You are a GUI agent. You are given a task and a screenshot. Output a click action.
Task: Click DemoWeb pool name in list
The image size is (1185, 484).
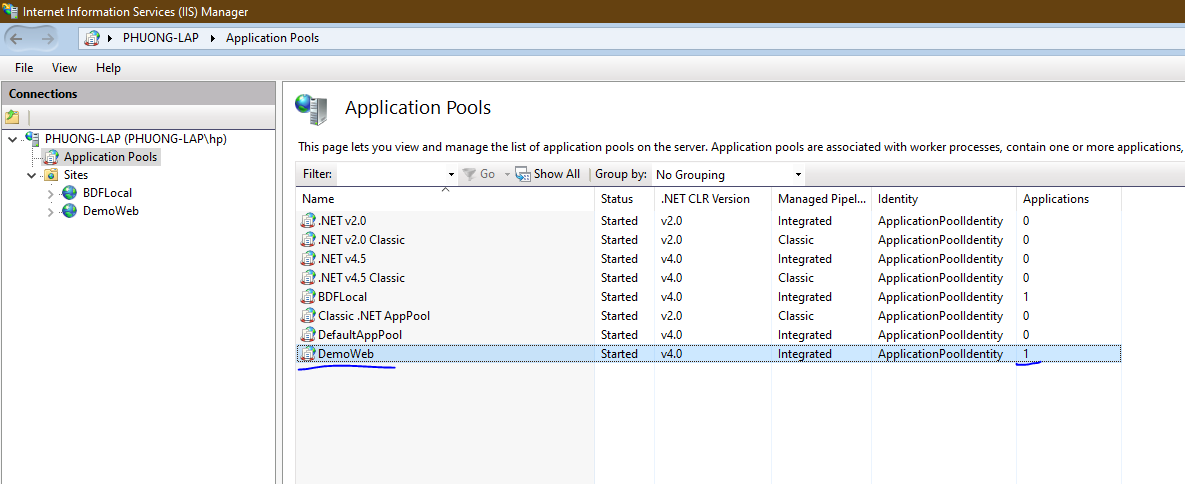[x=345, y=353]
